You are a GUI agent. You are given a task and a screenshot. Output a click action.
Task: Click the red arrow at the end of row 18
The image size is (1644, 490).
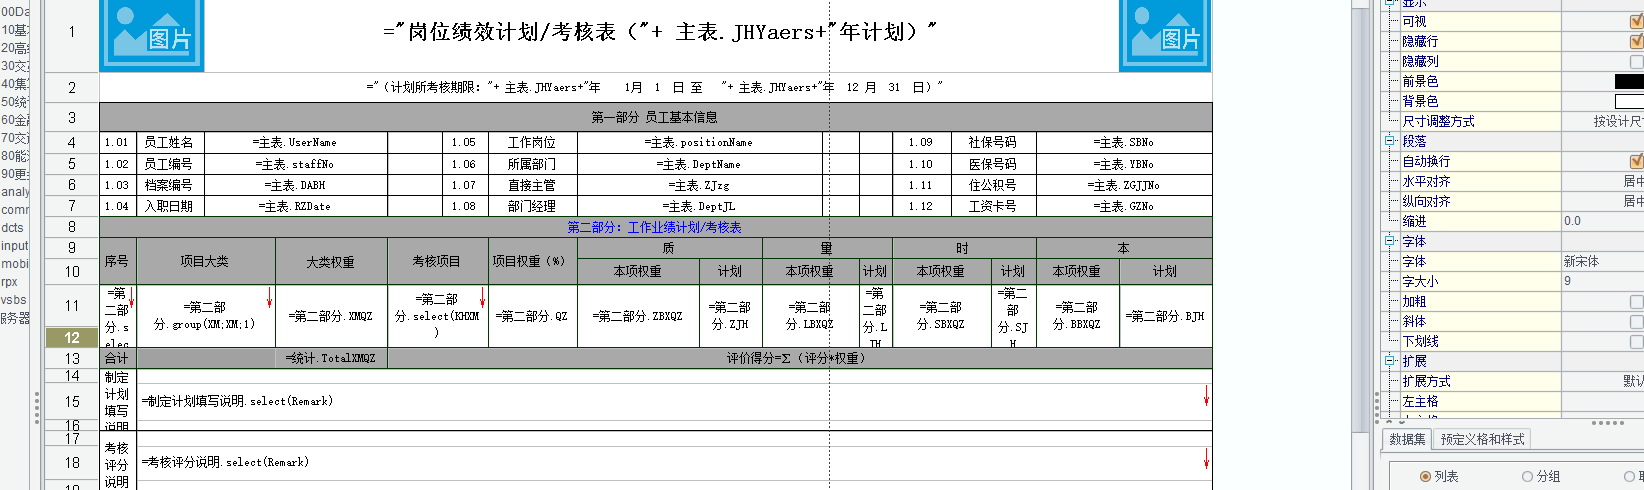click(1206, 458)
